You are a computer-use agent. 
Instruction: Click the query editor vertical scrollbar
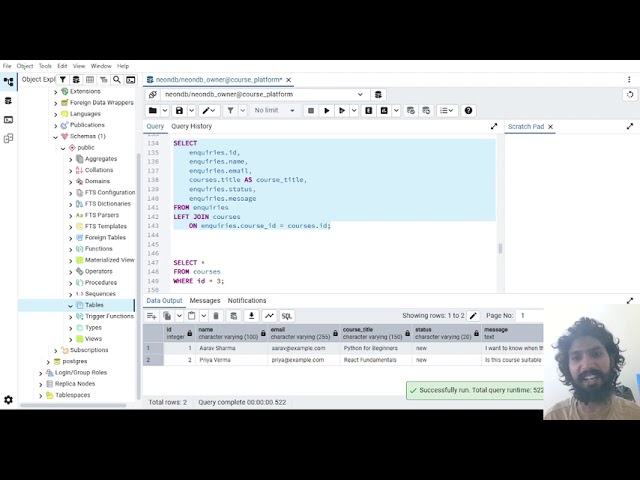point(500,248)
